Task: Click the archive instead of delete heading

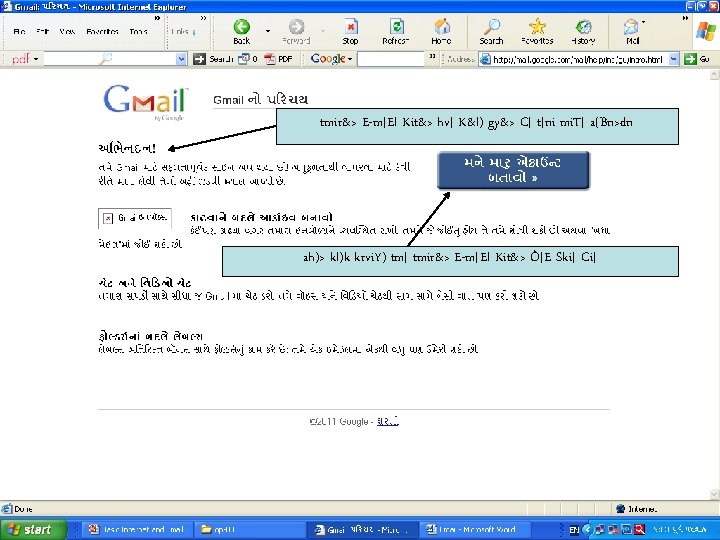Action: tap(261, 217)
